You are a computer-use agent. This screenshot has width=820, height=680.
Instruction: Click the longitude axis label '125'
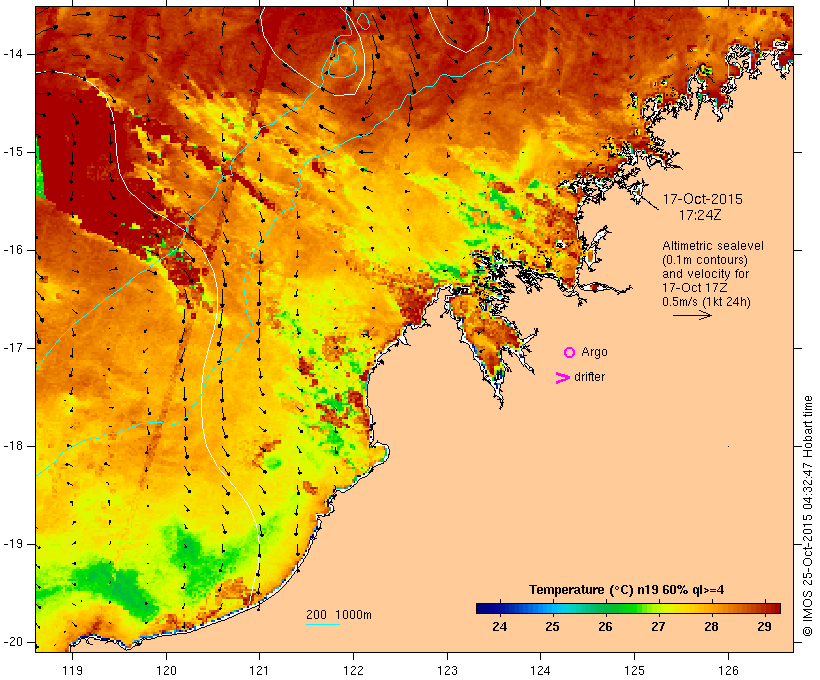pos(634,671)
